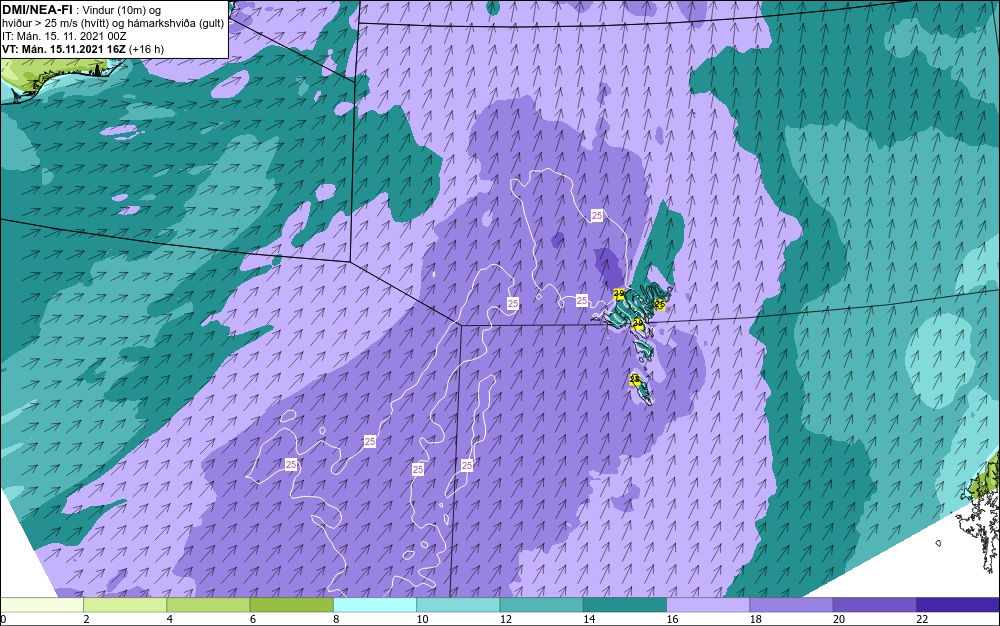
Task: Click the 'IT: Mán. 15. 11. 2021 00Z' line
Action: (64, 36)
